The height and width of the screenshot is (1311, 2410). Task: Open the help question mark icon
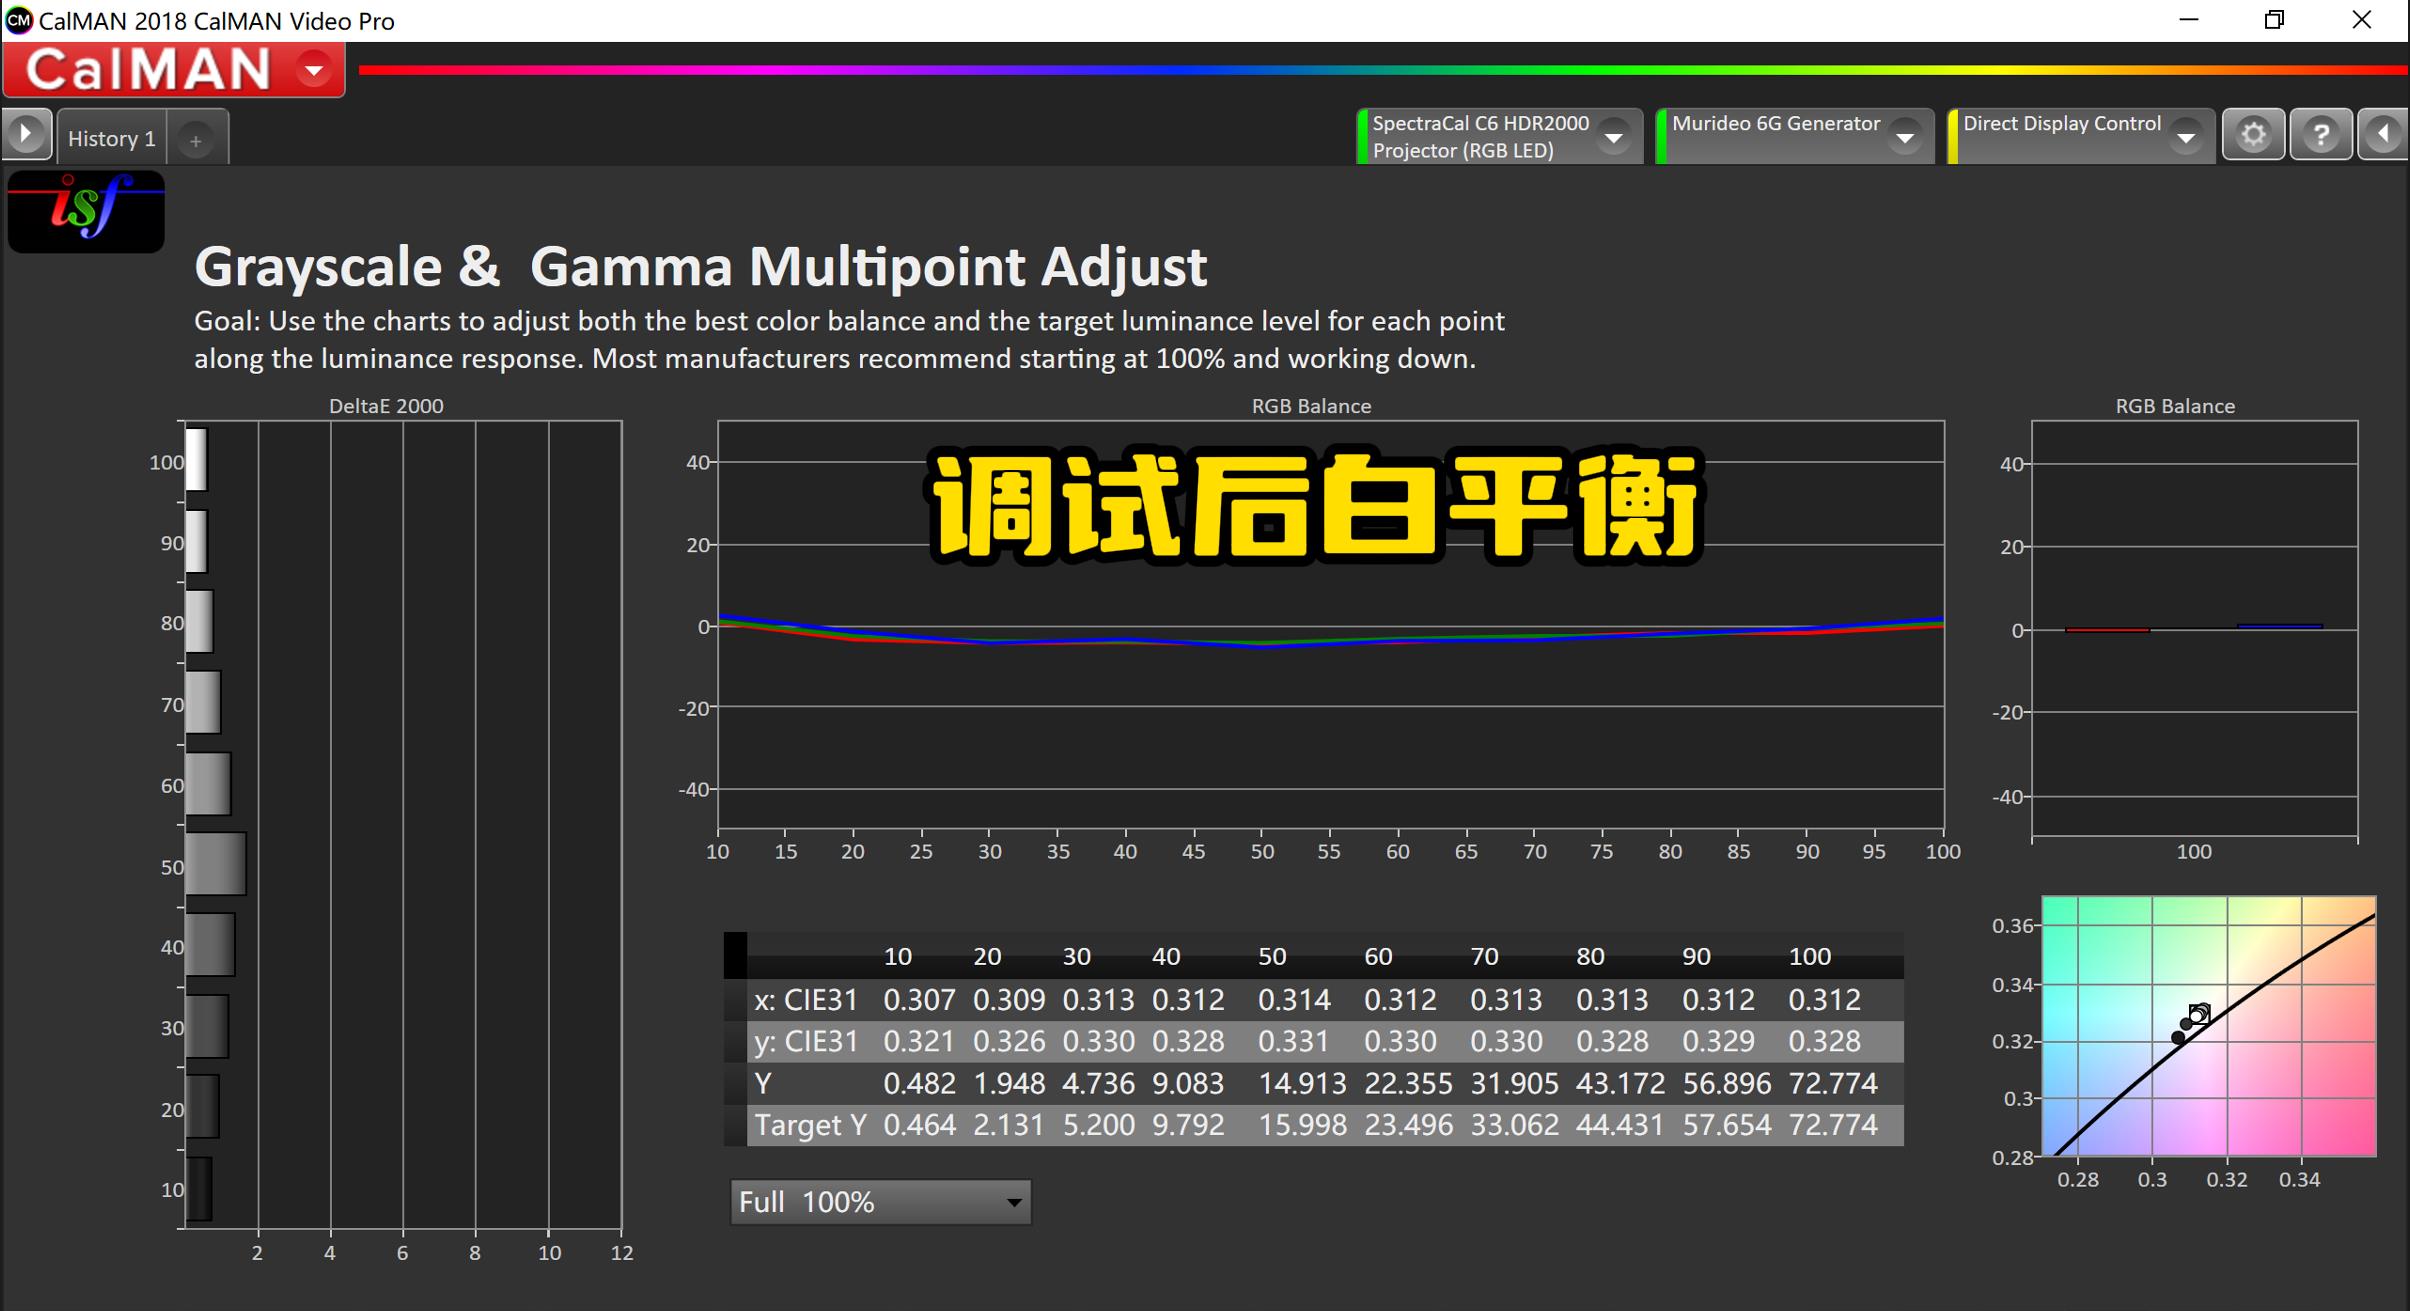tap(2321, 134)
